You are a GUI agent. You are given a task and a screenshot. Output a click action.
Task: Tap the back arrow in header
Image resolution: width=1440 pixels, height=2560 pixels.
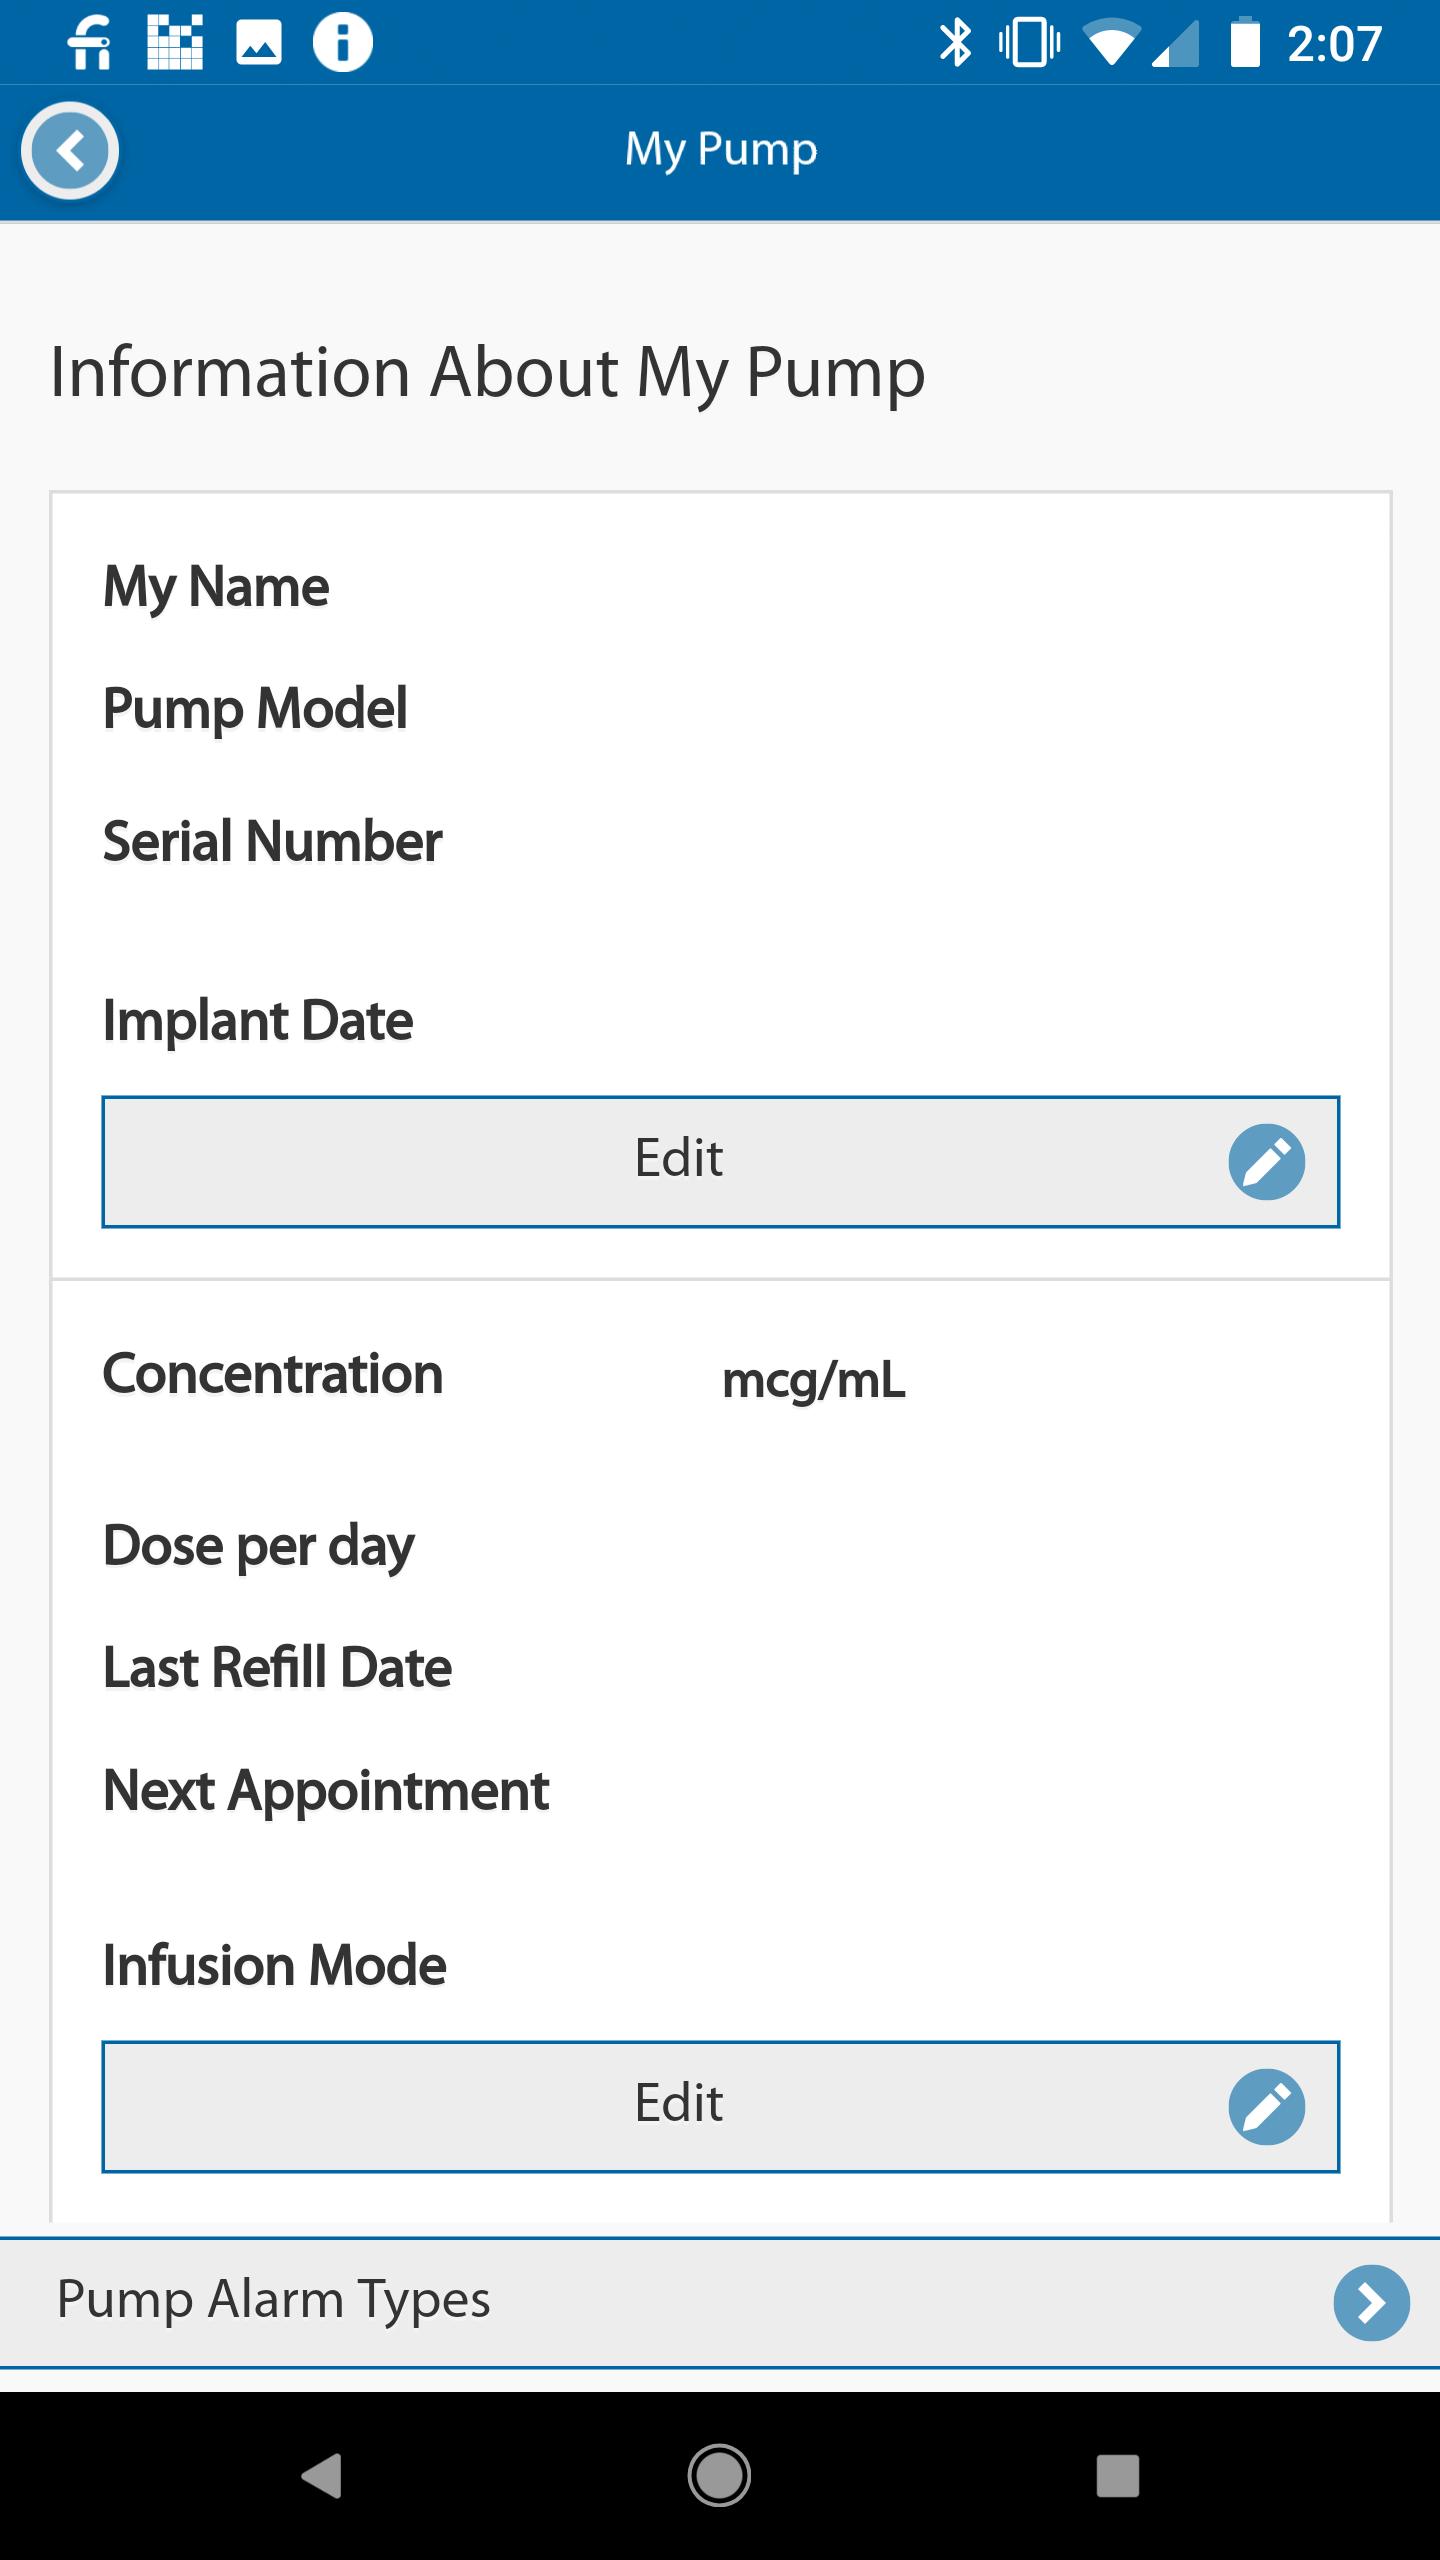70,151
